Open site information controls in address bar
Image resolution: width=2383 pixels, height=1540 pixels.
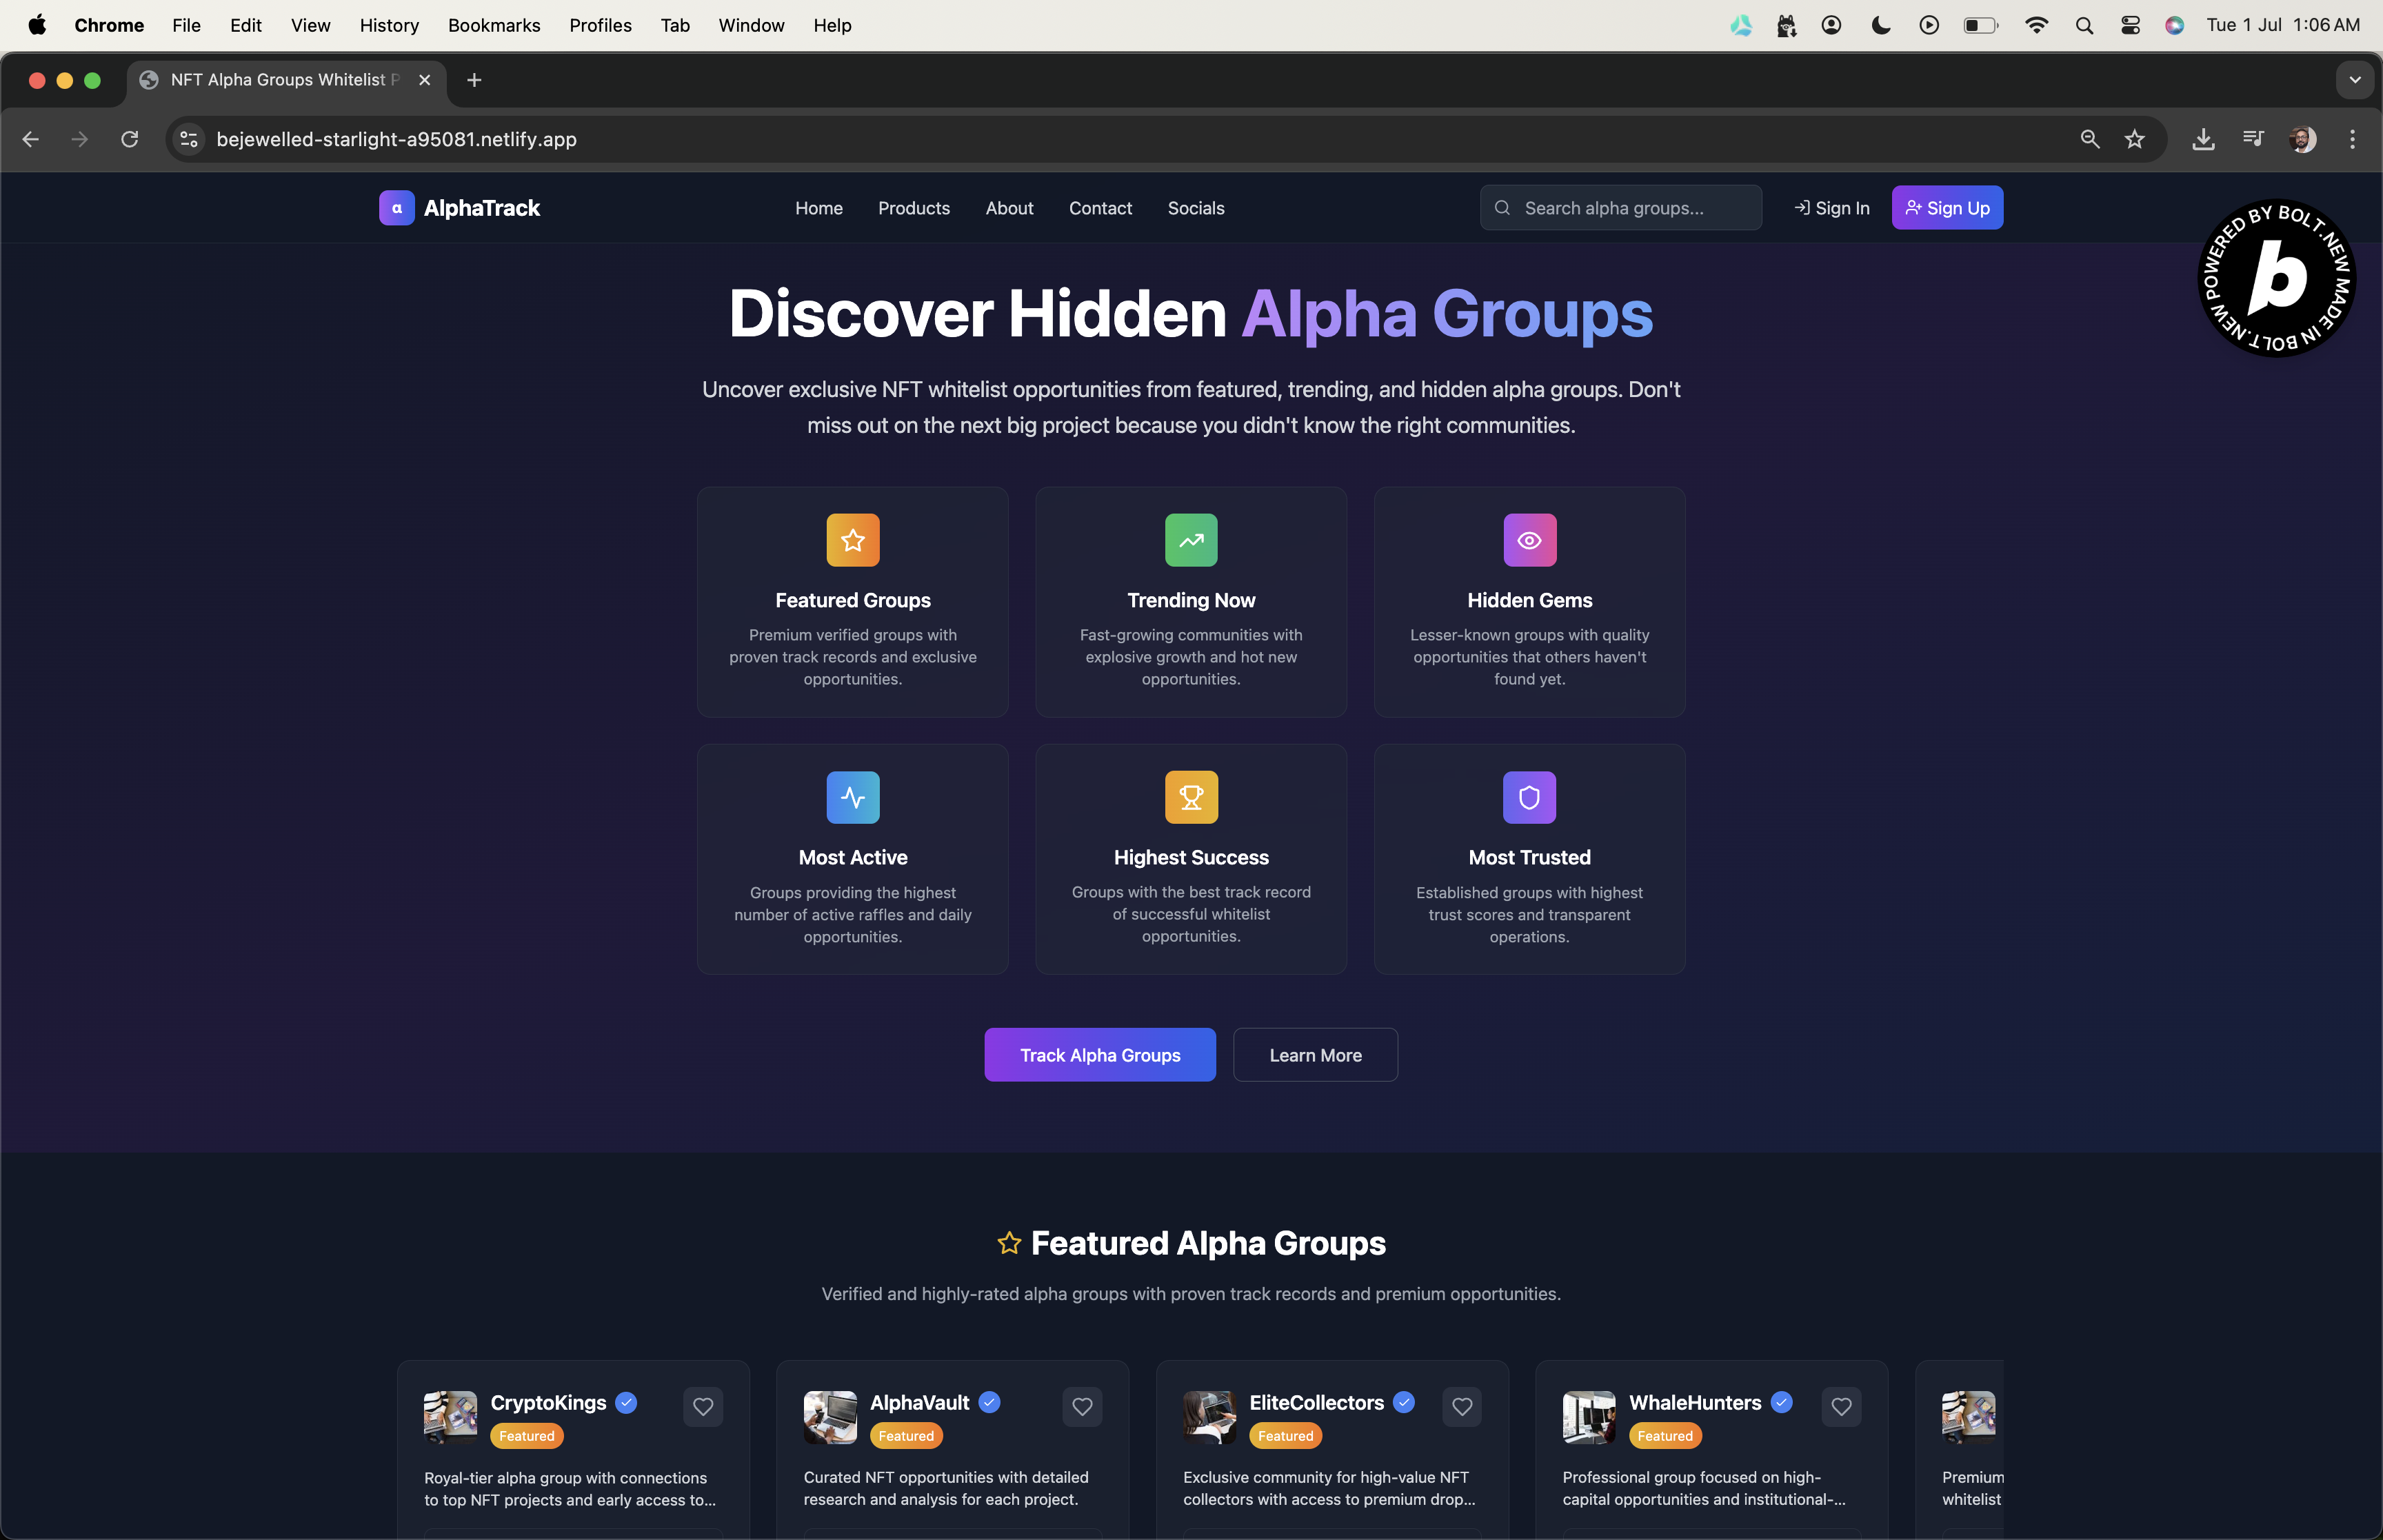189,139
